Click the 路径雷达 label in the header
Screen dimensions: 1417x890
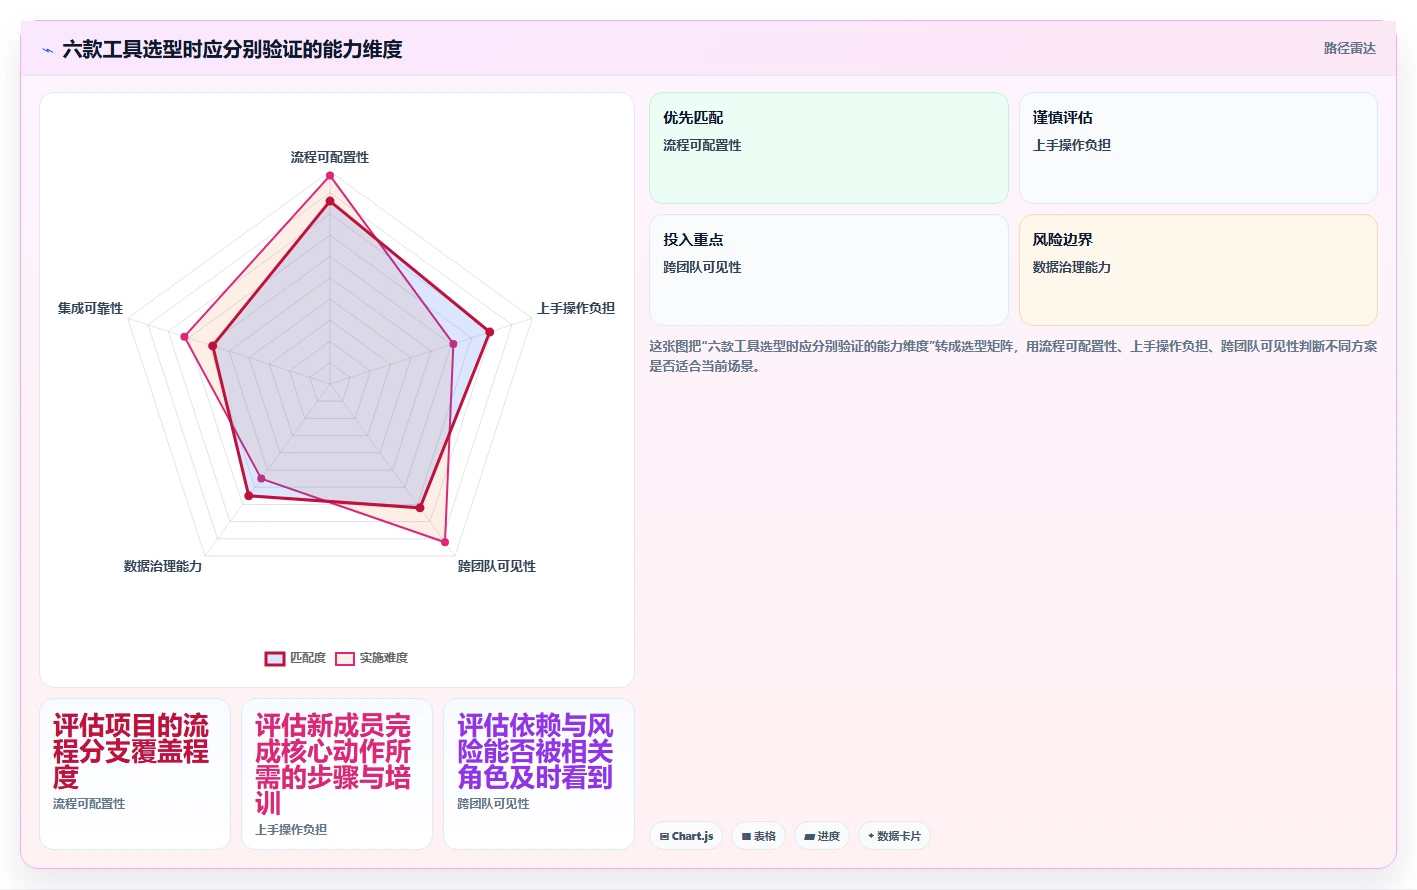[x=1349, y=48]
